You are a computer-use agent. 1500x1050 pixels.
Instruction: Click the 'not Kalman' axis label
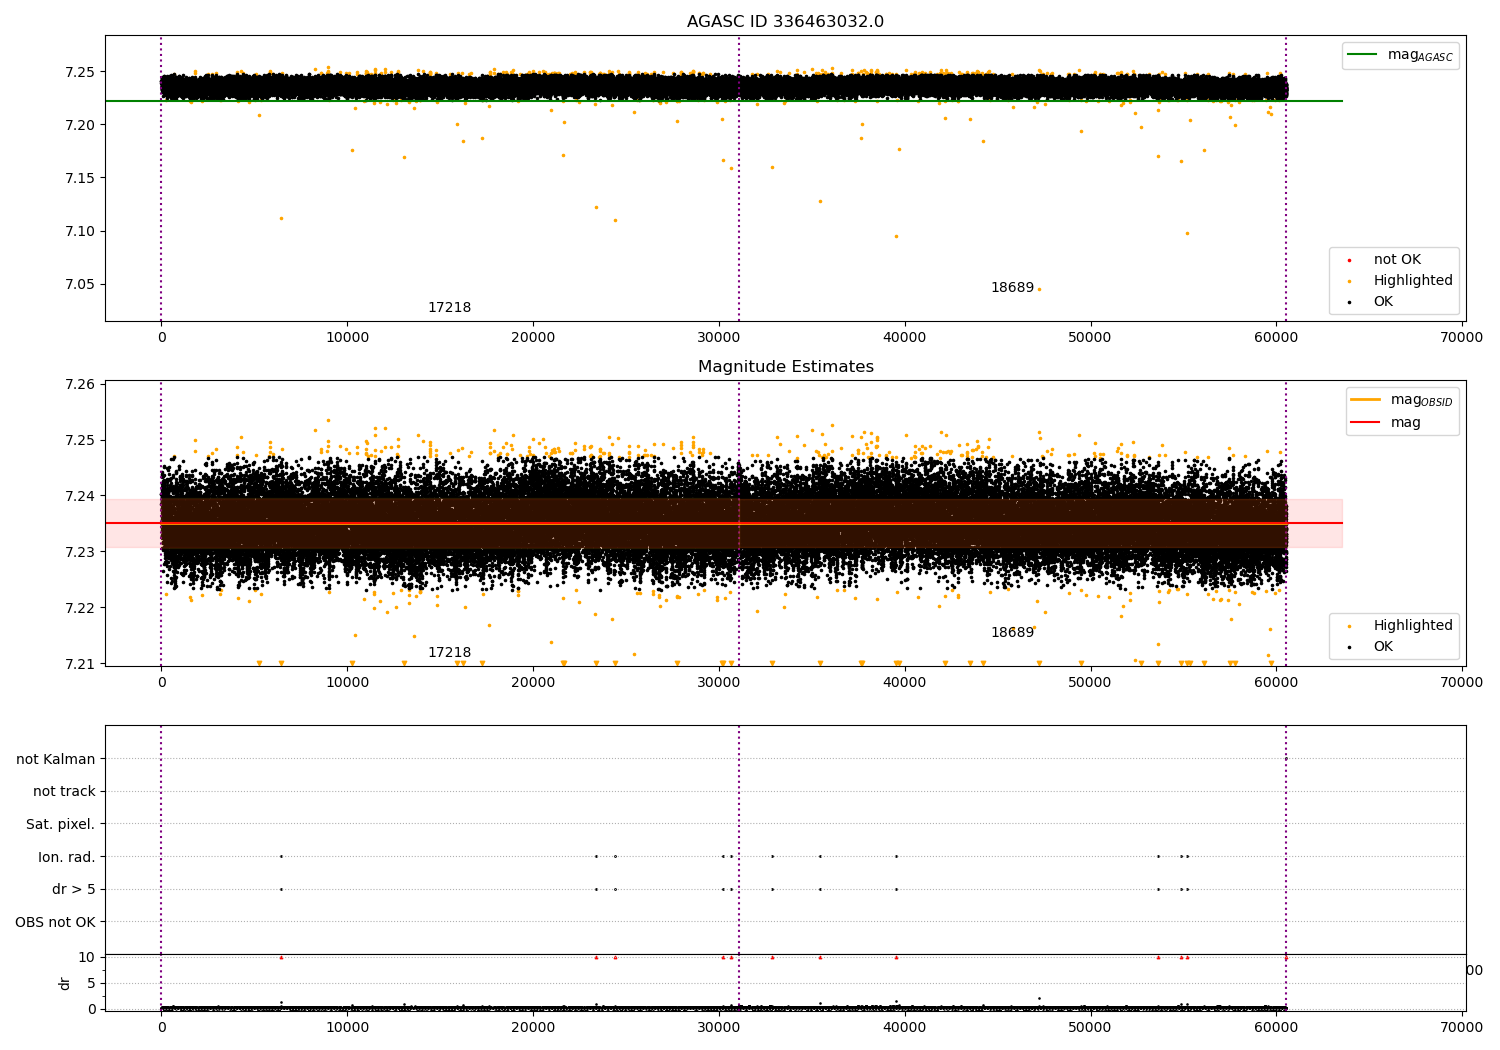tap(56, 759)
